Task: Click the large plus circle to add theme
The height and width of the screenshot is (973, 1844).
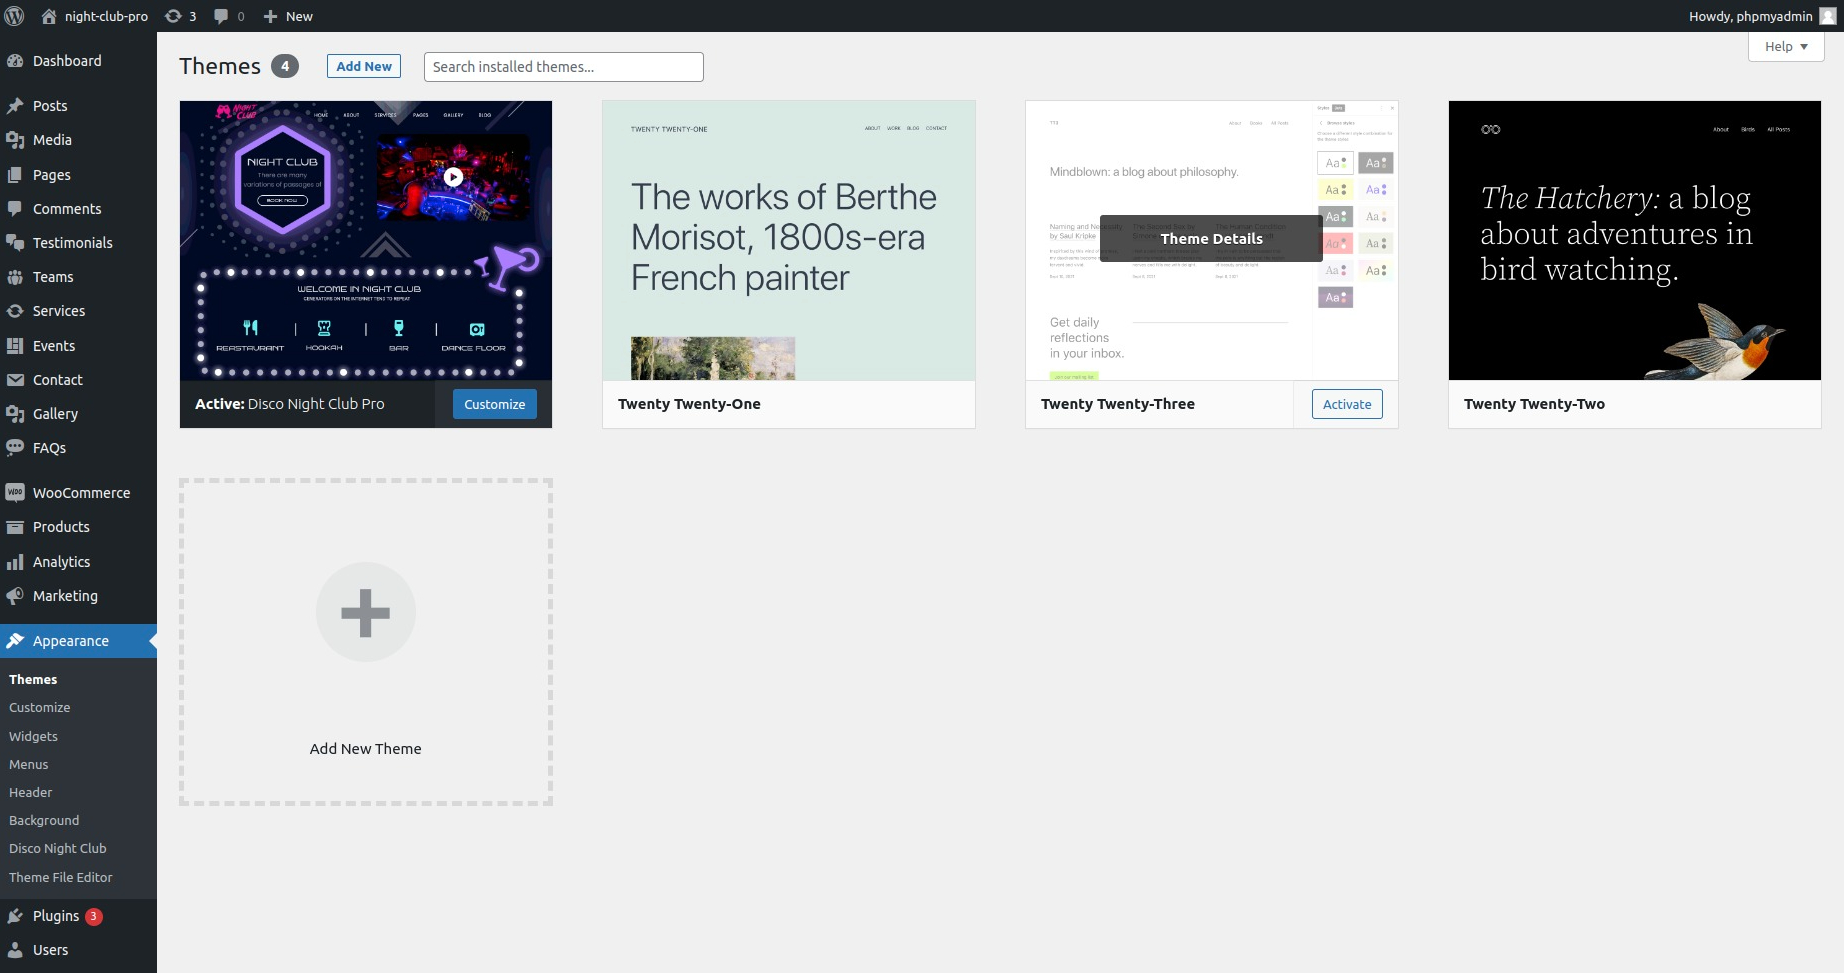Action: (366, 612)
